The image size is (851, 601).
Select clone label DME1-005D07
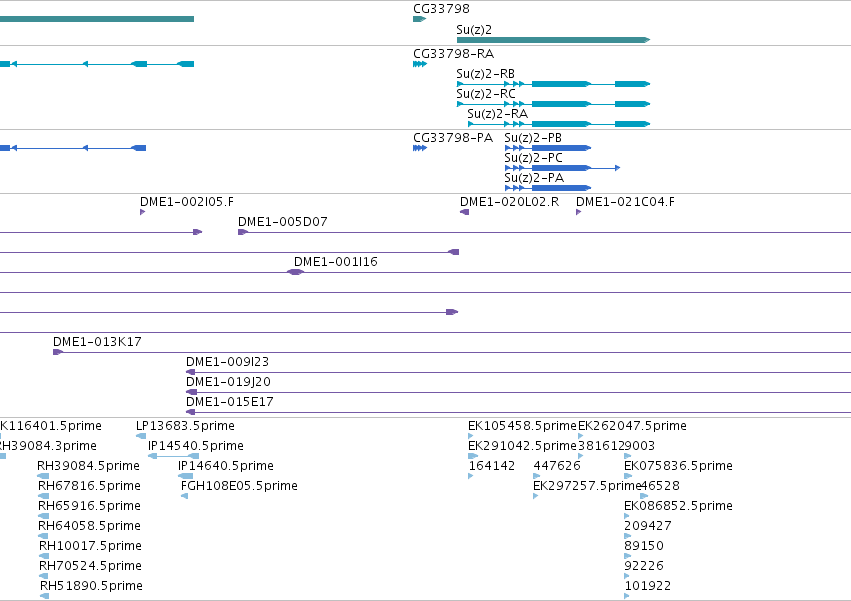point(283,222)
